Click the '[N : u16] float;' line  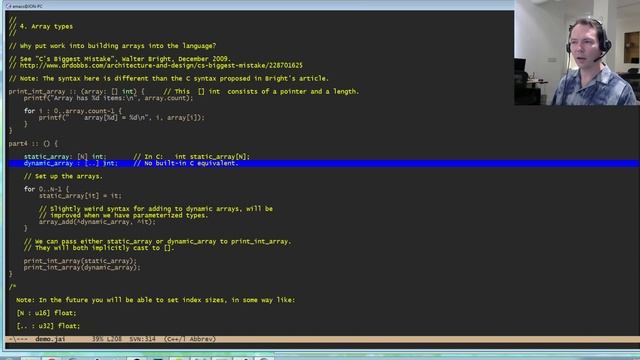46,313
